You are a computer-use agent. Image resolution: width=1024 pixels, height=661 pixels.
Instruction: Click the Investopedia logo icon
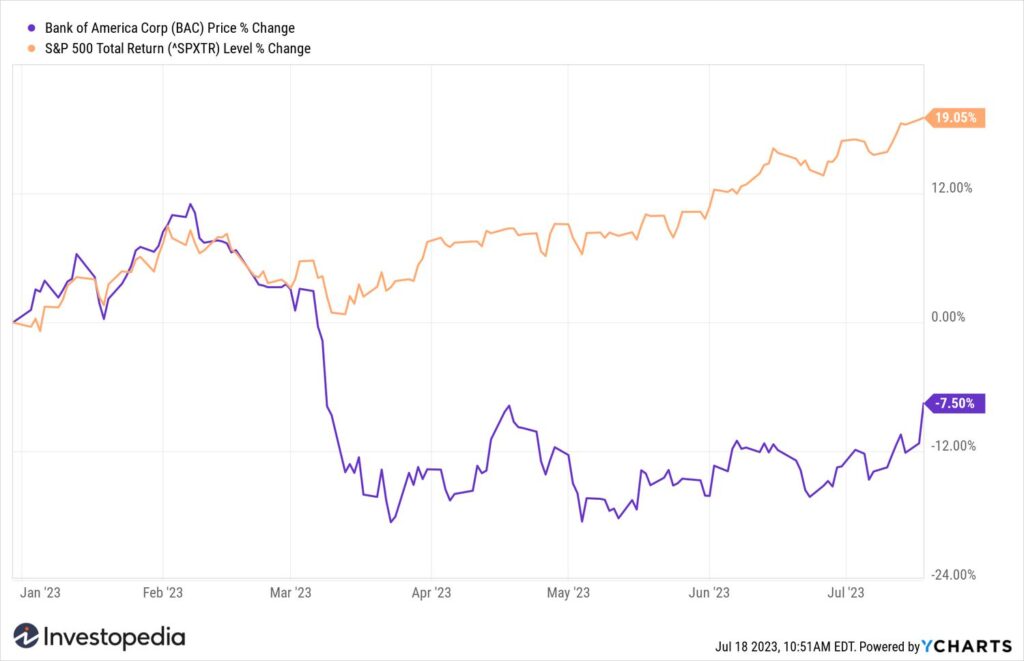coord(26,636)
